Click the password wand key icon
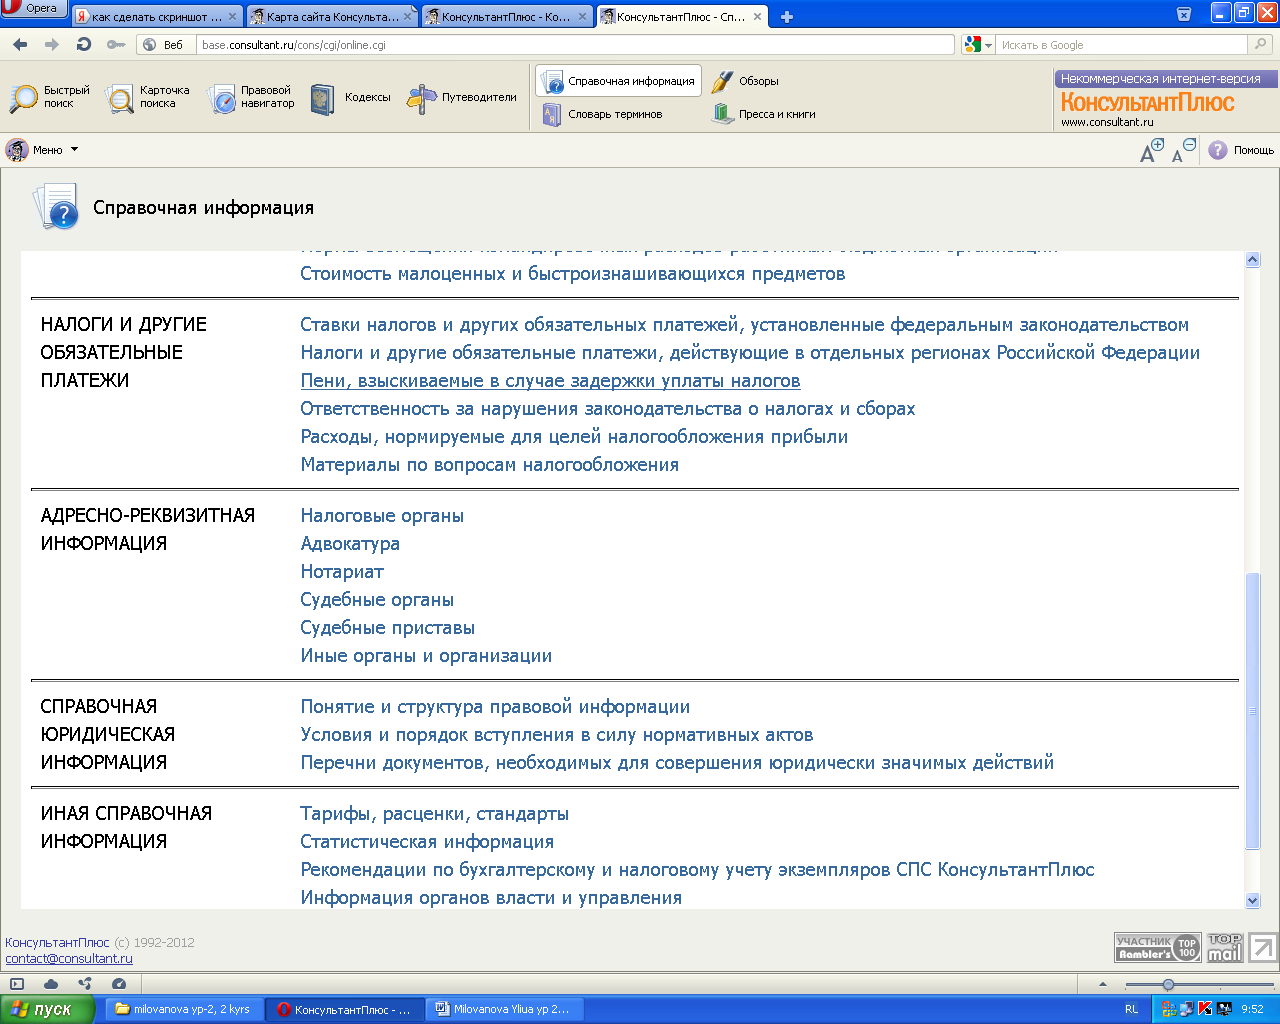Image resolution: width=1280 pixels, height=1024 pixels. (116, 44)
